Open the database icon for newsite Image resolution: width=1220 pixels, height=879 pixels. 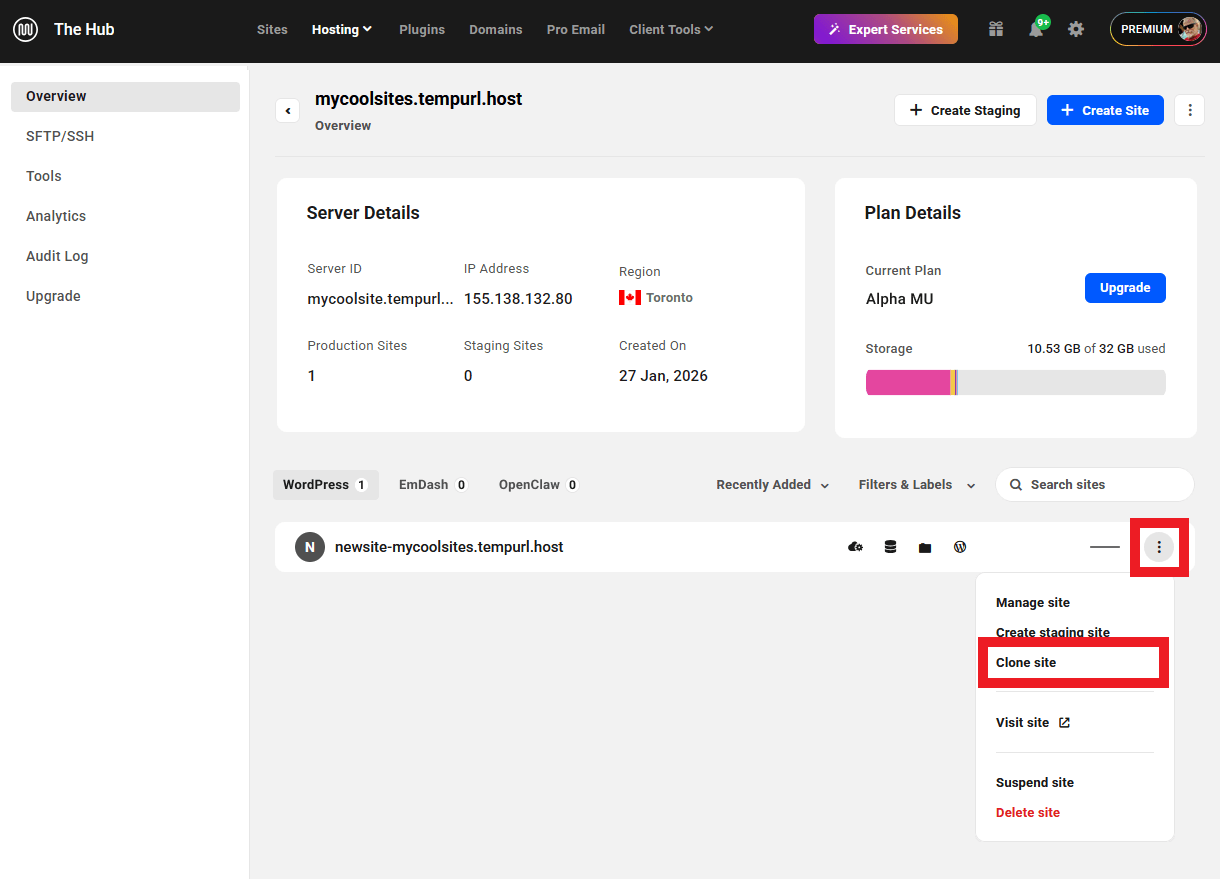890,547
